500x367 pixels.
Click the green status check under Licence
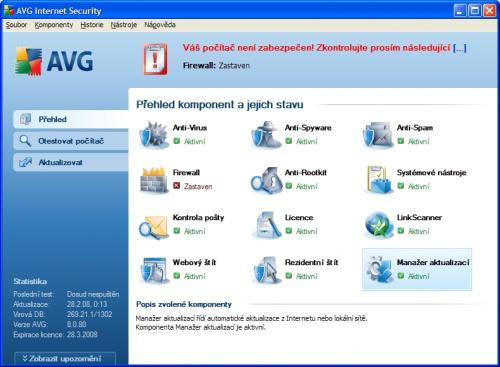[289, 231]
